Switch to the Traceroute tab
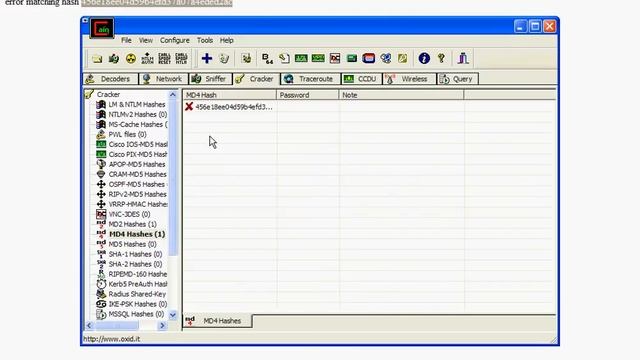This screenshot has width=640, height=360. click(310, 79)
